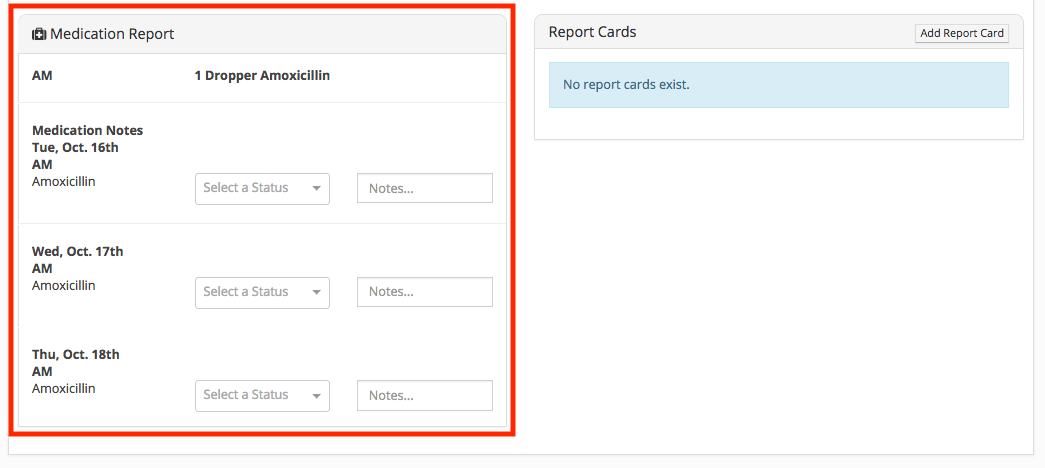
Task: Click the Amoxicillin label under Thu, Oct. 18th
Action: [x=64, y=388]
